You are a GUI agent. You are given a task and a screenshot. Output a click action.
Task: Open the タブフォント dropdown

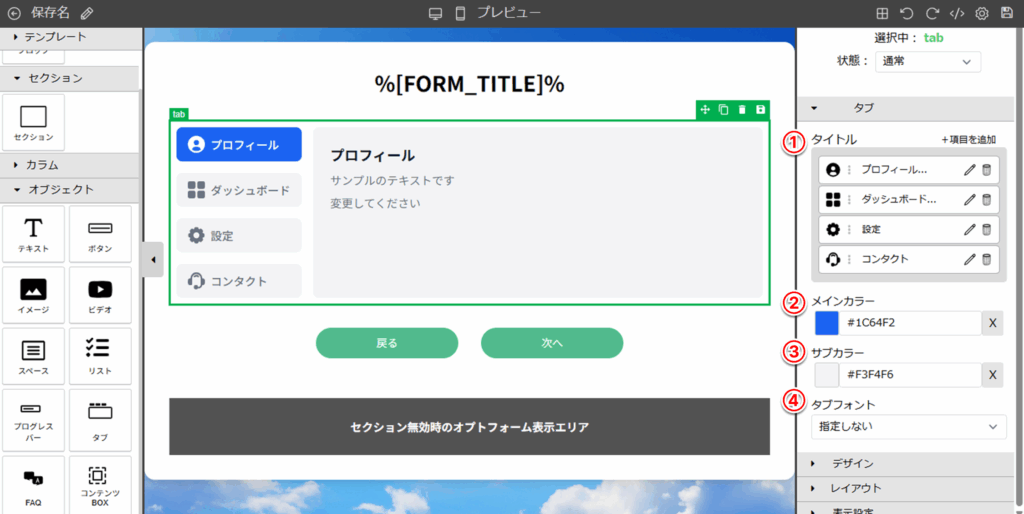[x=908, y=426]
